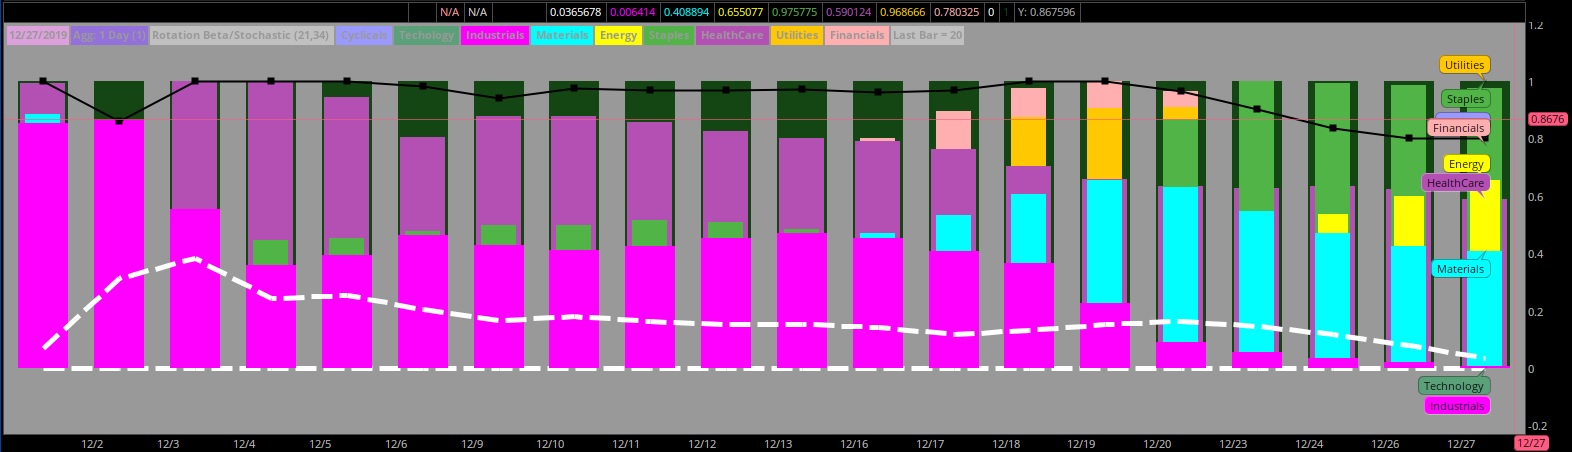Click the red 0.8676 value marker on axis
The height and width of the screenshot is (452, 1572).
1547,119
